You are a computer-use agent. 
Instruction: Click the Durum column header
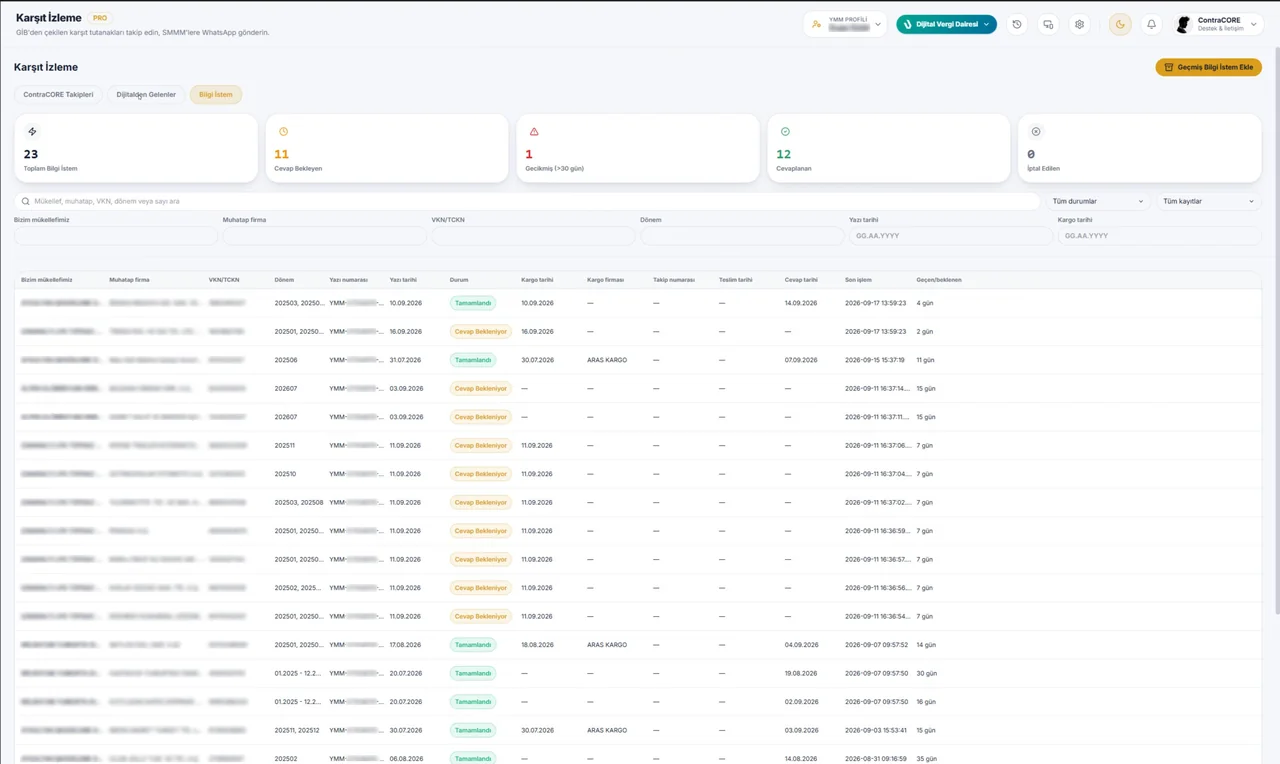(x=459, y=280)
